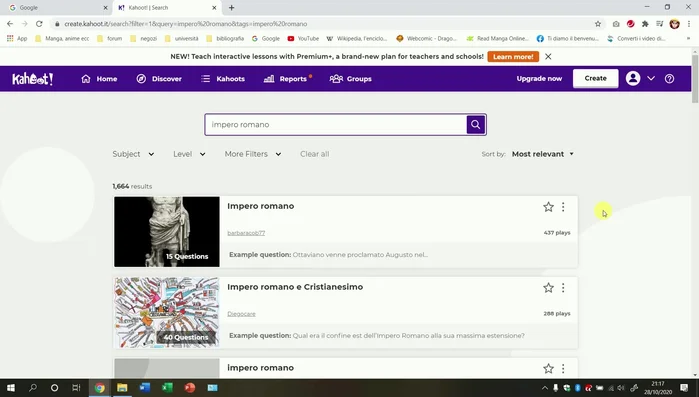Viewport: 699px width, 397px height.
Task: Open the App bookmarks shortcut
Action: [17, 39]
